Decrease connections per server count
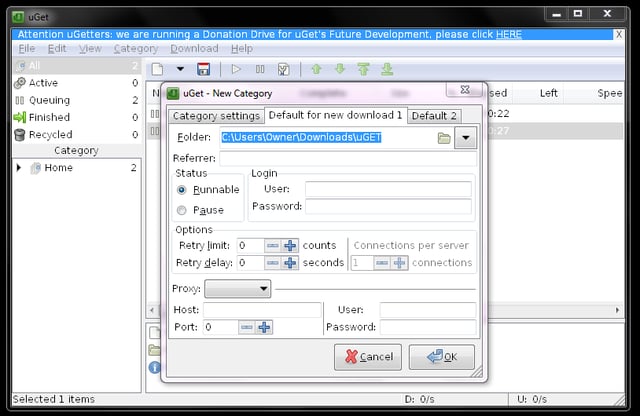This screenshot has height=416, width=640. pos(382,263)
